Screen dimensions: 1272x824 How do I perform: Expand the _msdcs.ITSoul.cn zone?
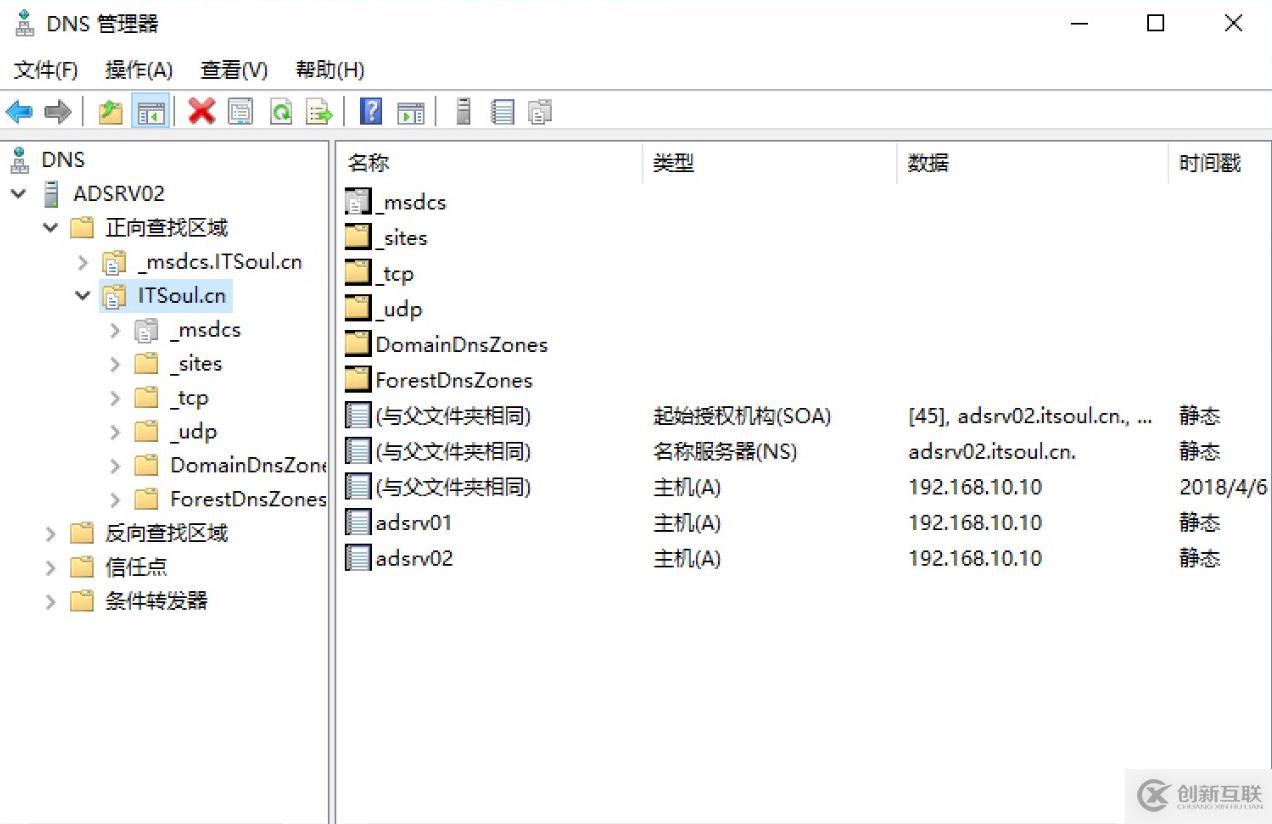coord(83,263)
